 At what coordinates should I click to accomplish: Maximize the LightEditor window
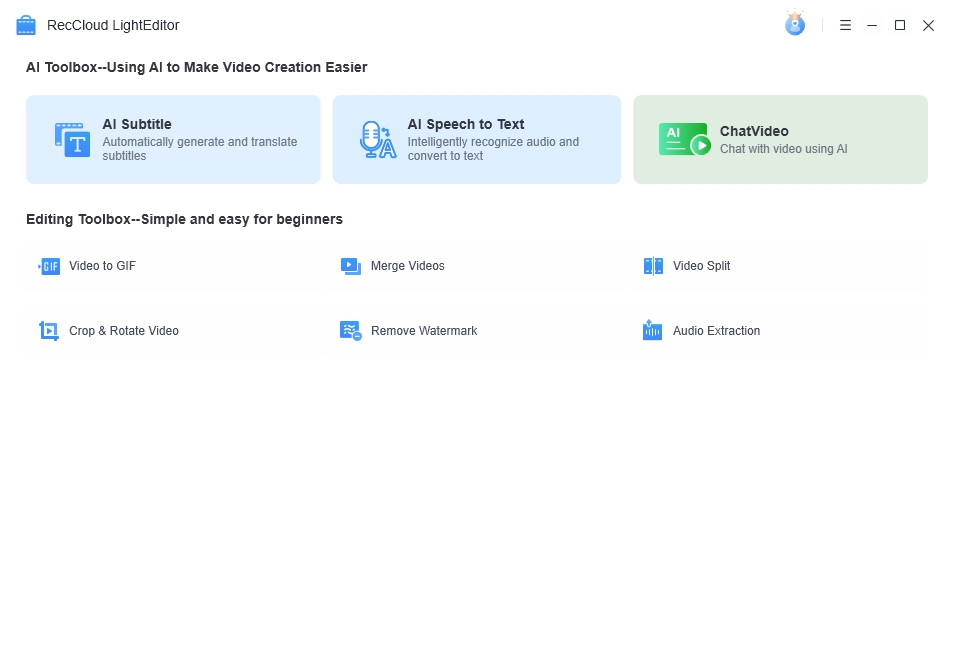point(900,25)
